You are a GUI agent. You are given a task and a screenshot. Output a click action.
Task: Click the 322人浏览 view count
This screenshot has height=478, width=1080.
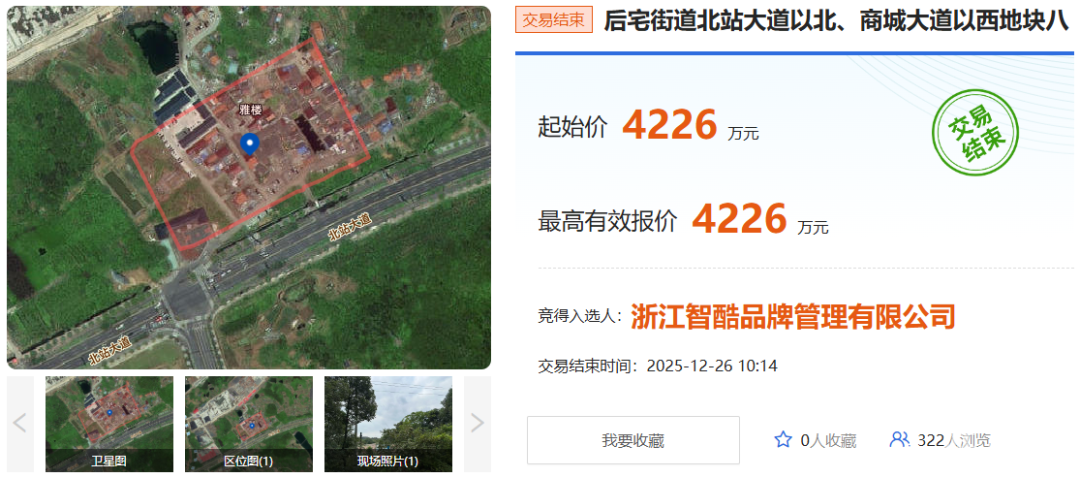coord(954,440)
